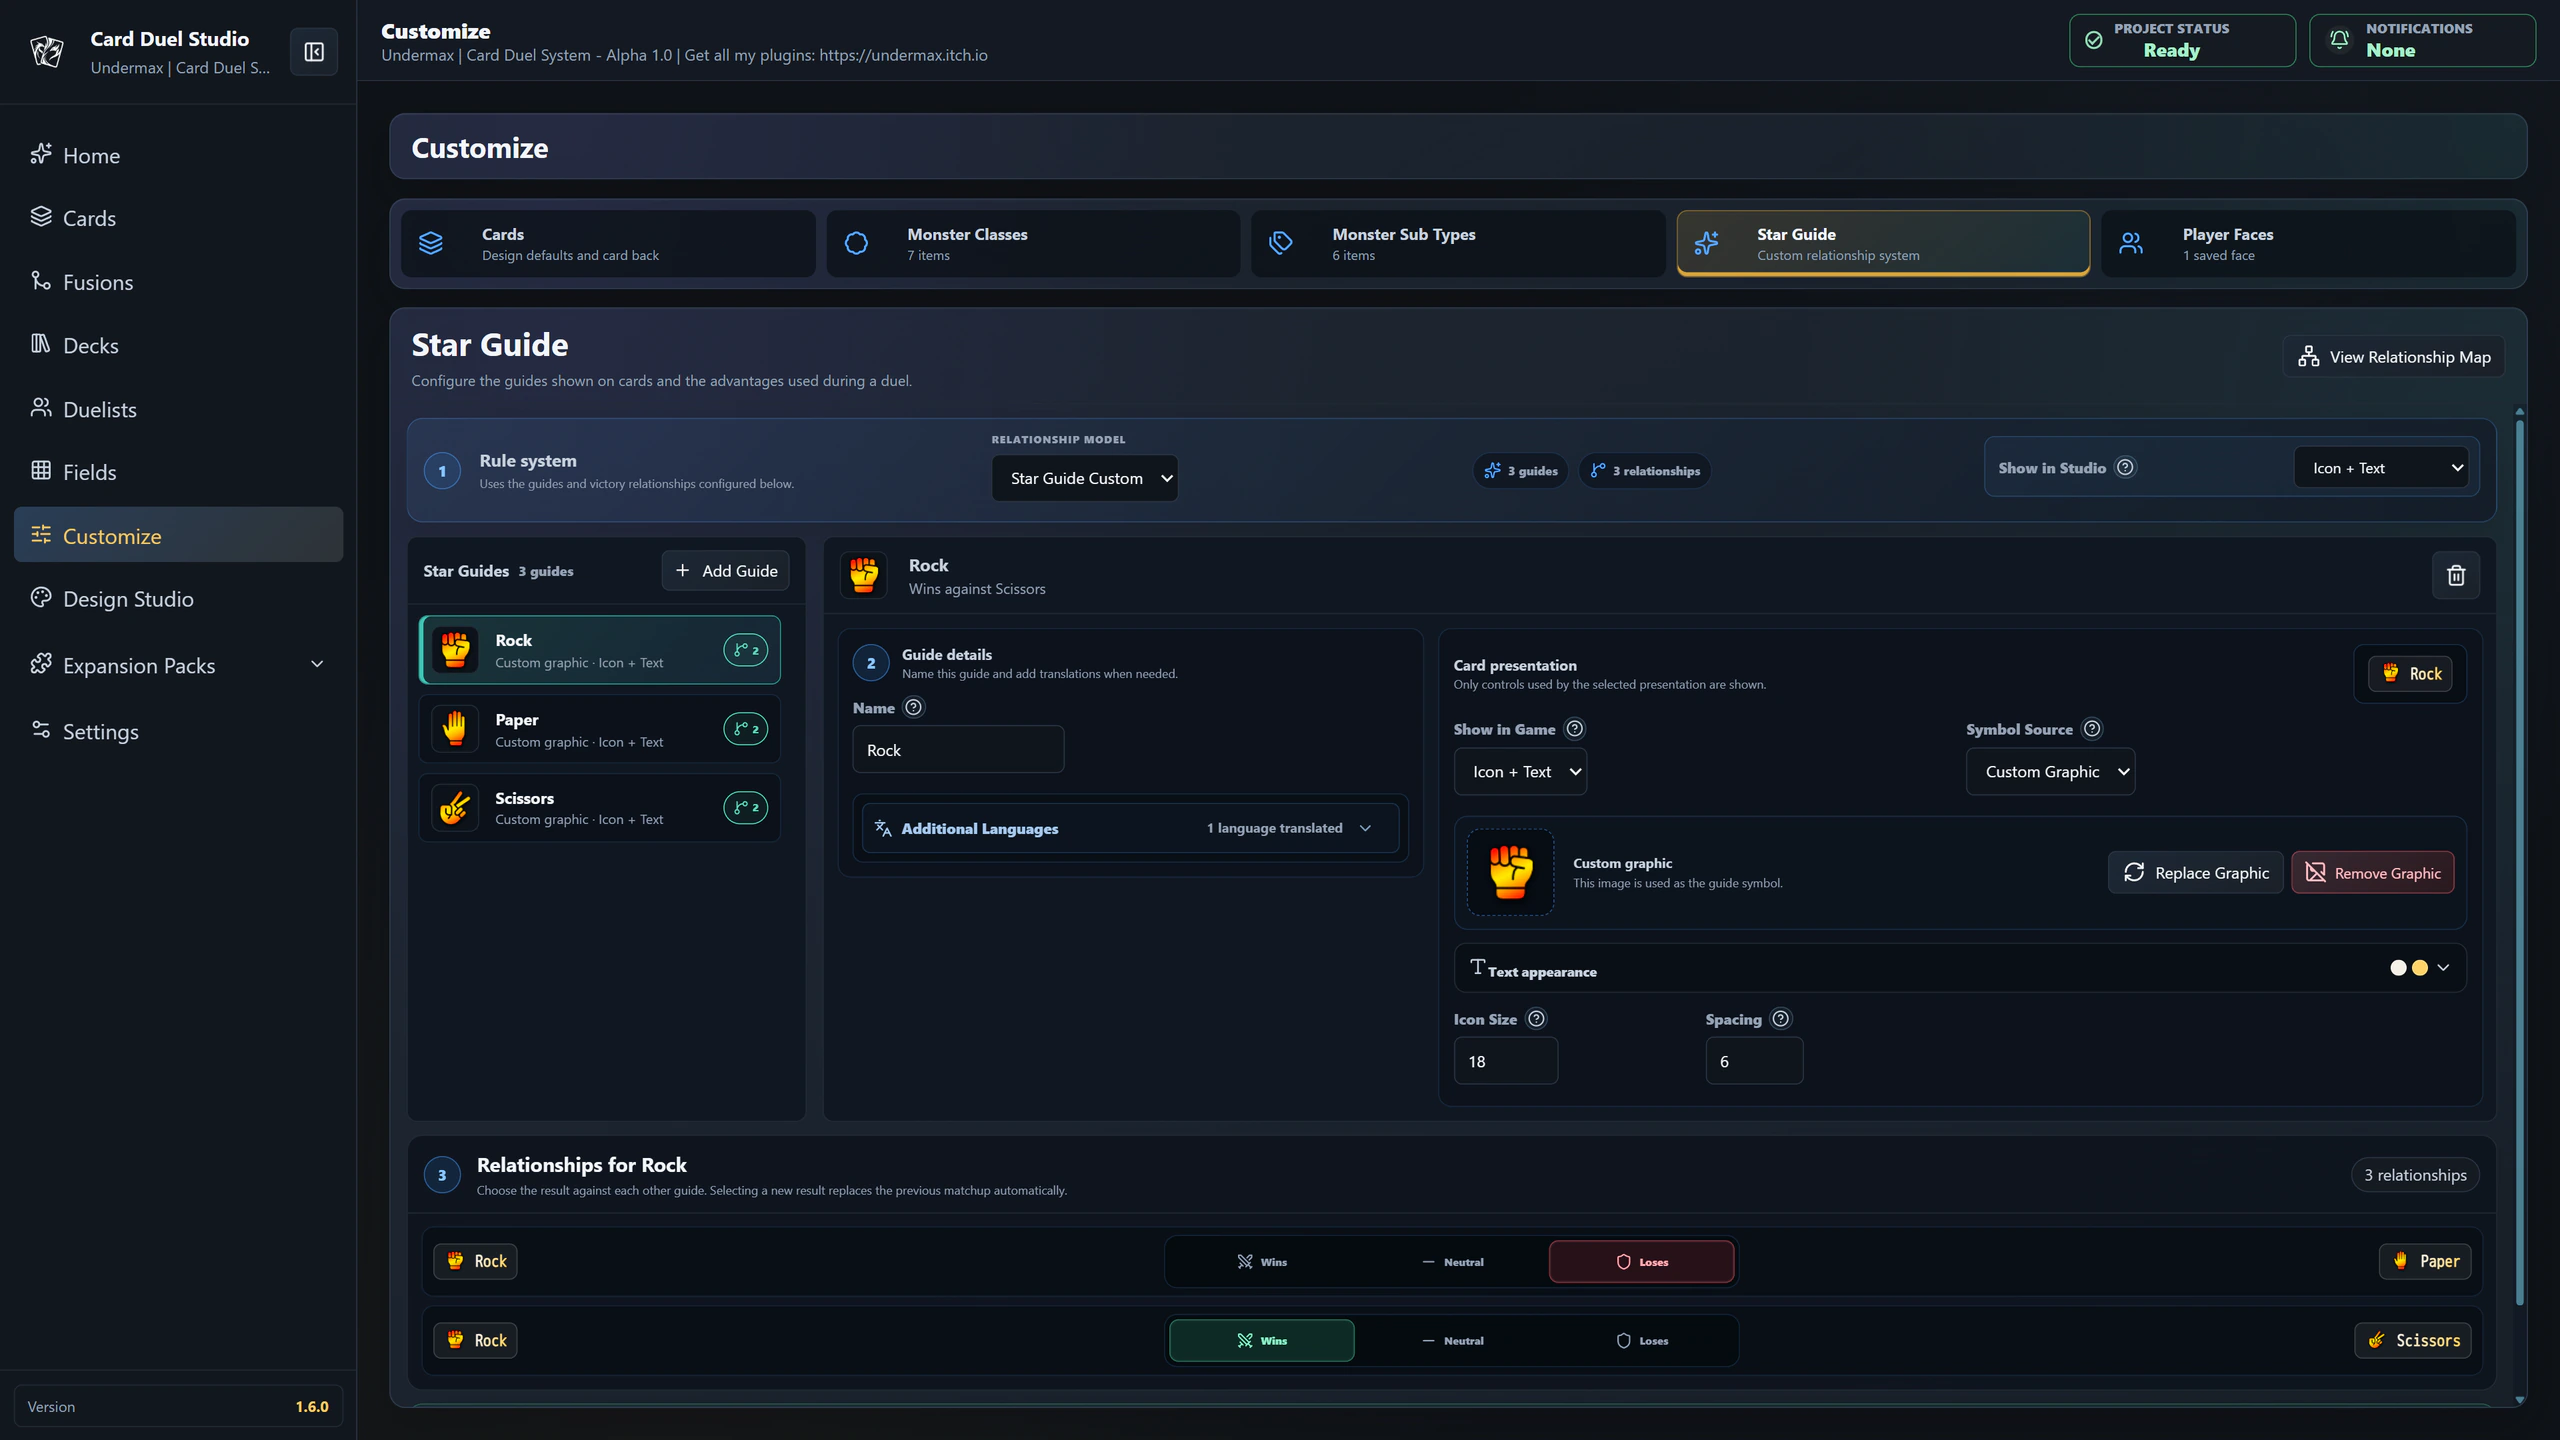Click the white text color swatch

click(x=2398, y=968)
